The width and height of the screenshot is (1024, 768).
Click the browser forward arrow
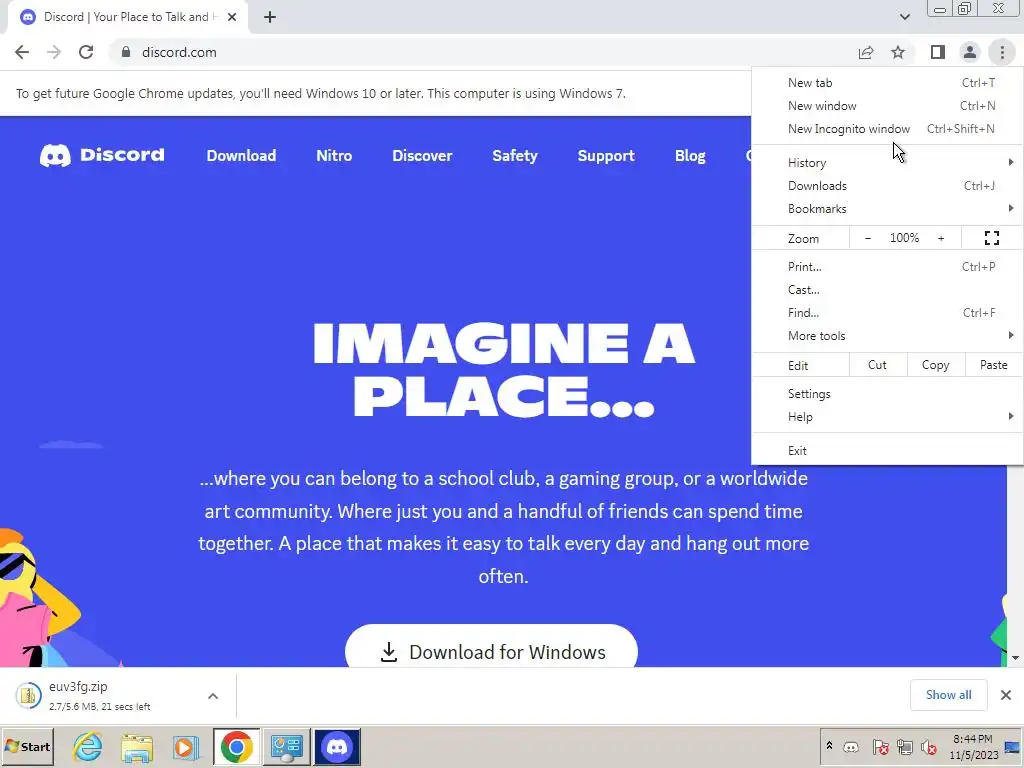tap(54, 52)
